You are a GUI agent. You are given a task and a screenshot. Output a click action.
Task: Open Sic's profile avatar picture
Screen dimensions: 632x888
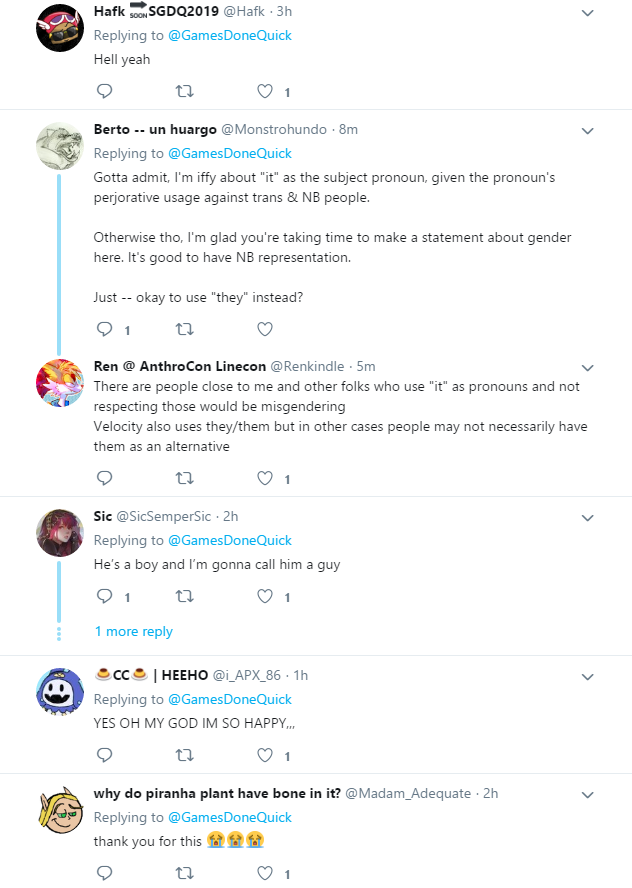(60, 533)
